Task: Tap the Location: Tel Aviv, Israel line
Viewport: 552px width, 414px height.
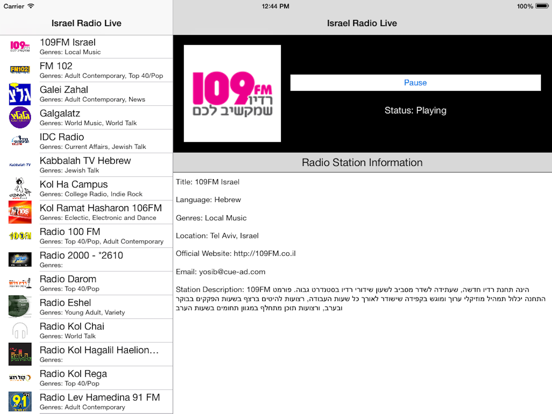Action: 217,236
